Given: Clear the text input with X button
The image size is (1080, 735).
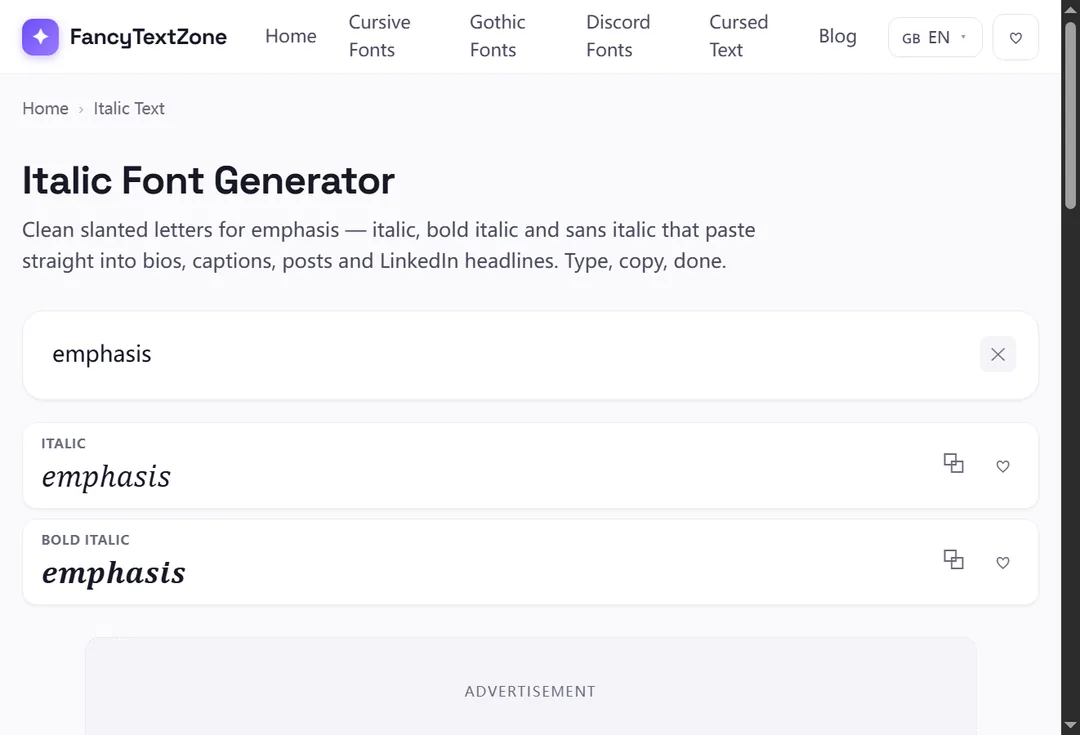Looking at the screenshot, I should pos(997,354).
